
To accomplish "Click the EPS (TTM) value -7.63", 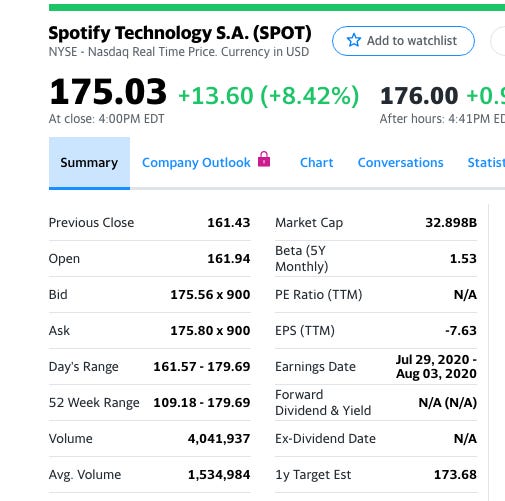I will pyautogui.click(x=461, y=331).
